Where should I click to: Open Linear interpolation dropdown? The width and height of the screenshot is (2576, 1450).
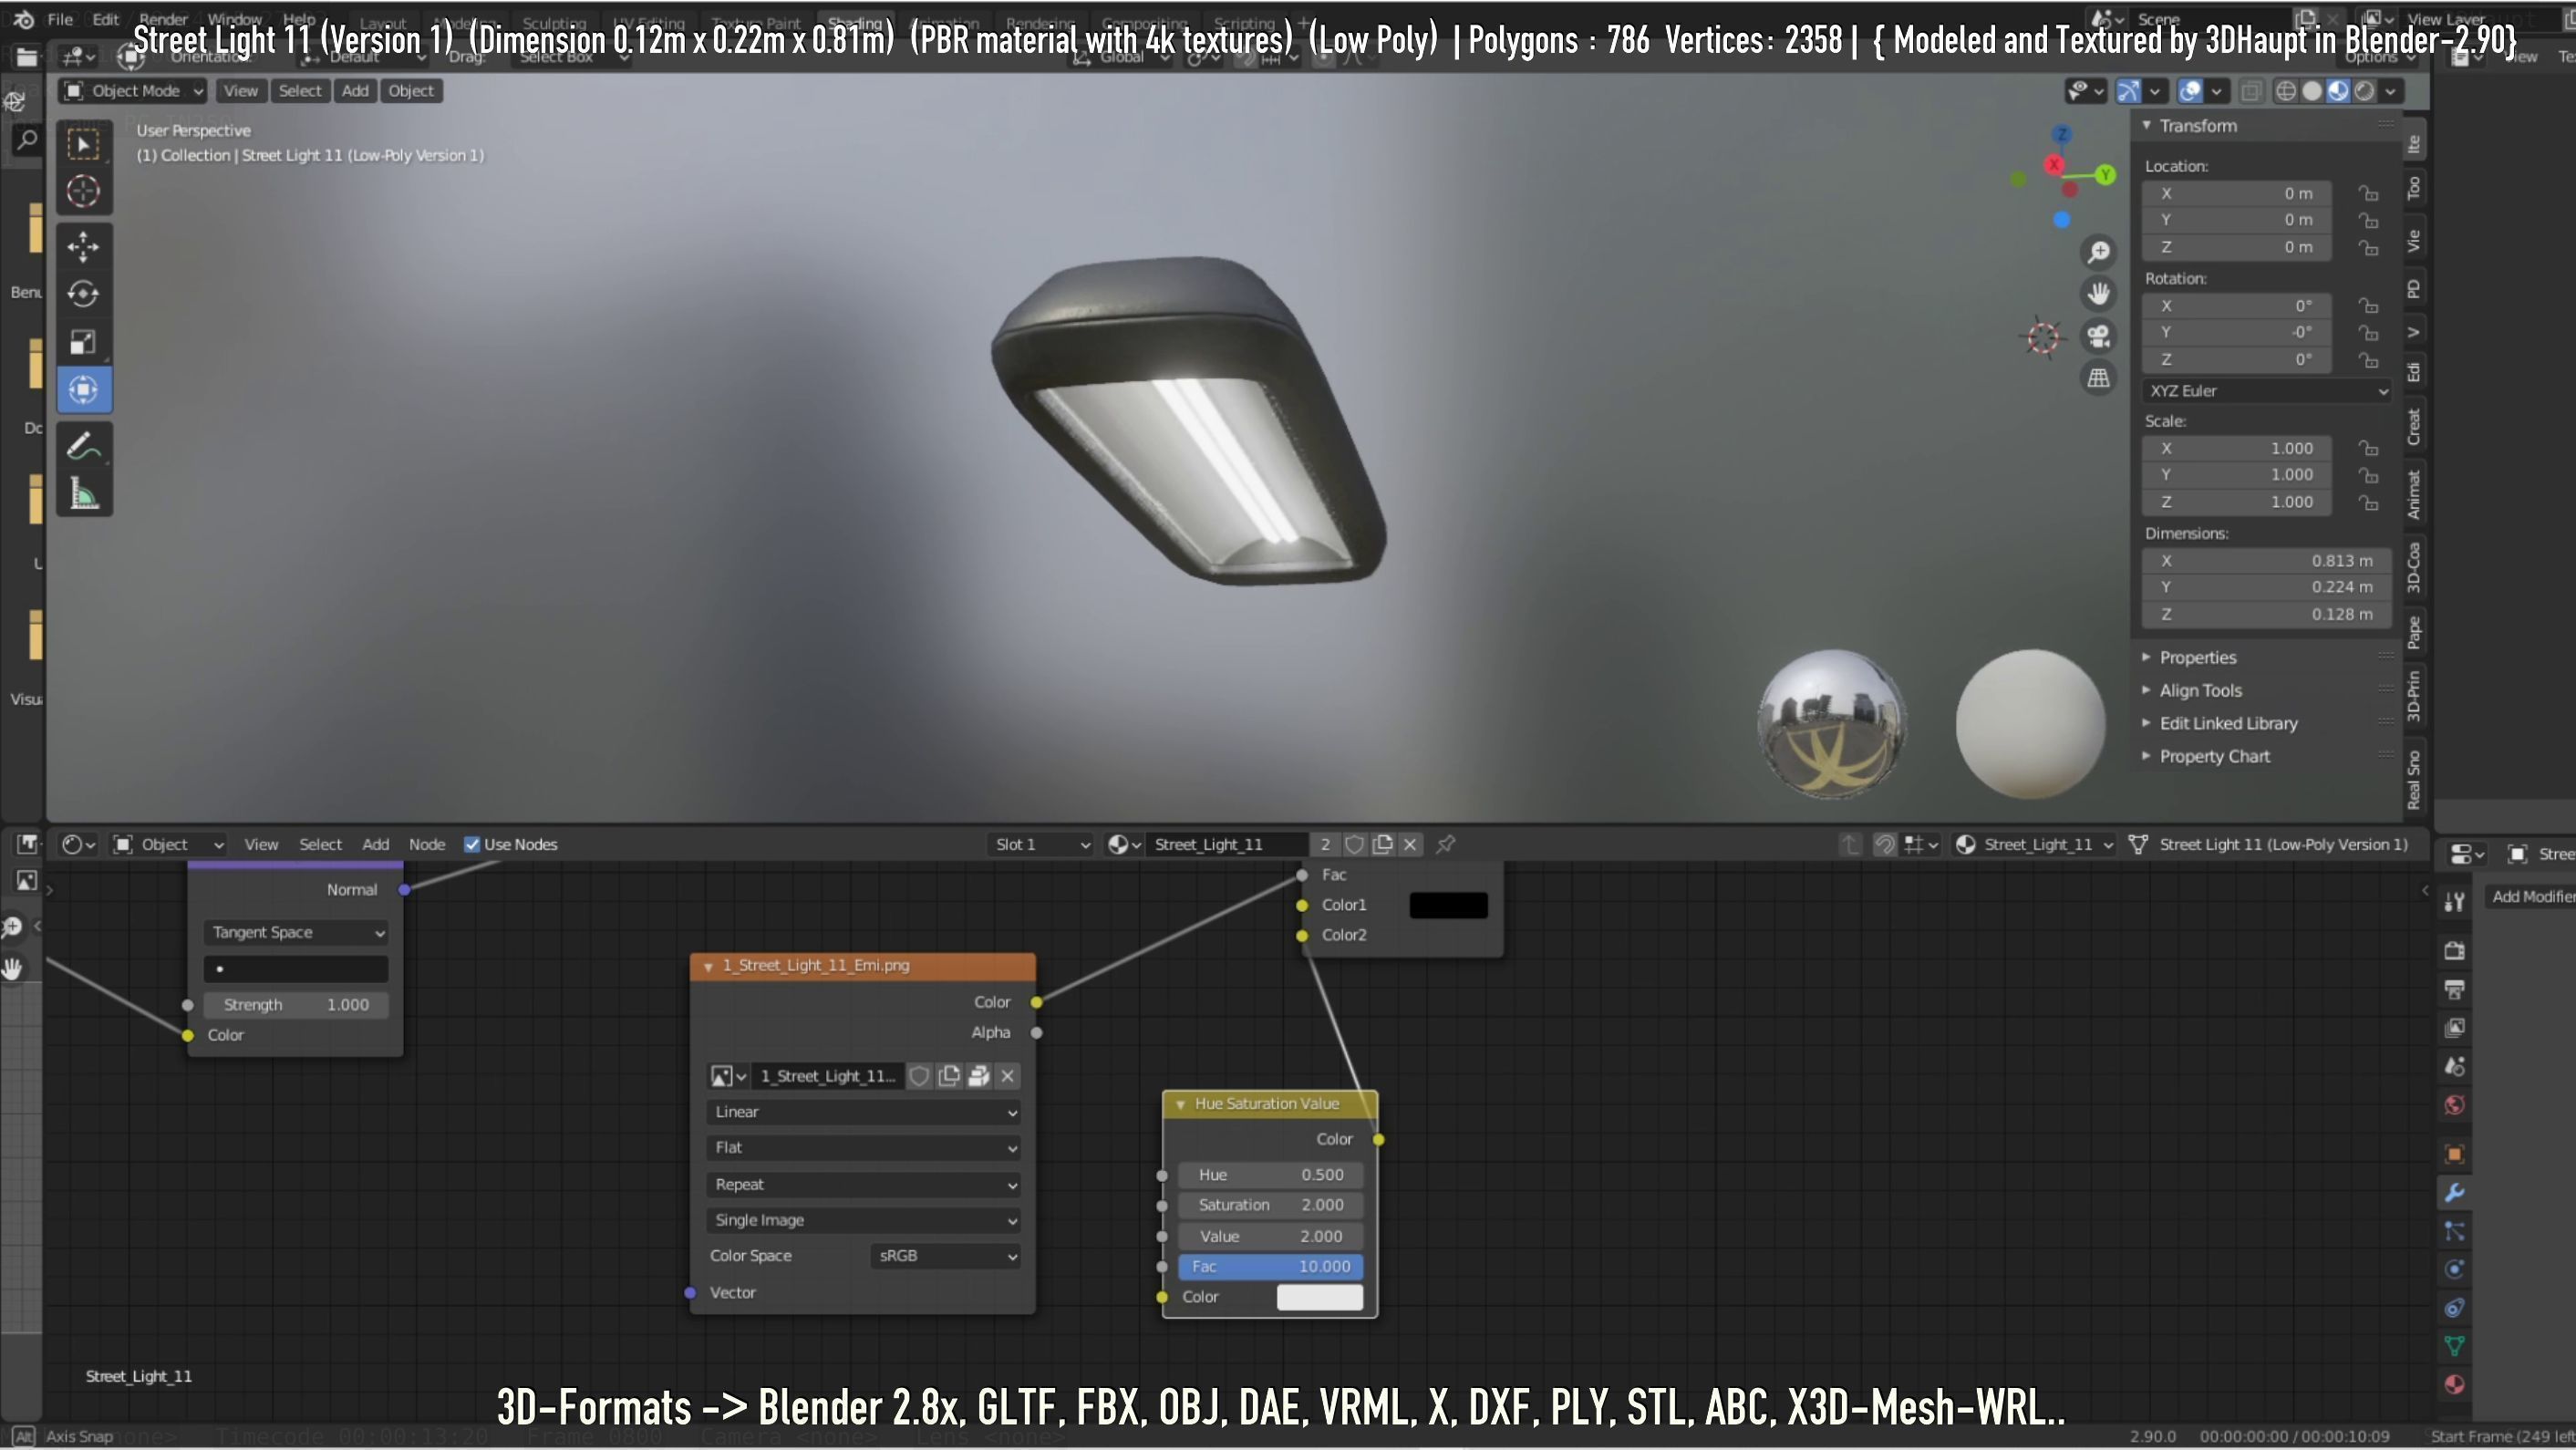(x=864, y=1112)
